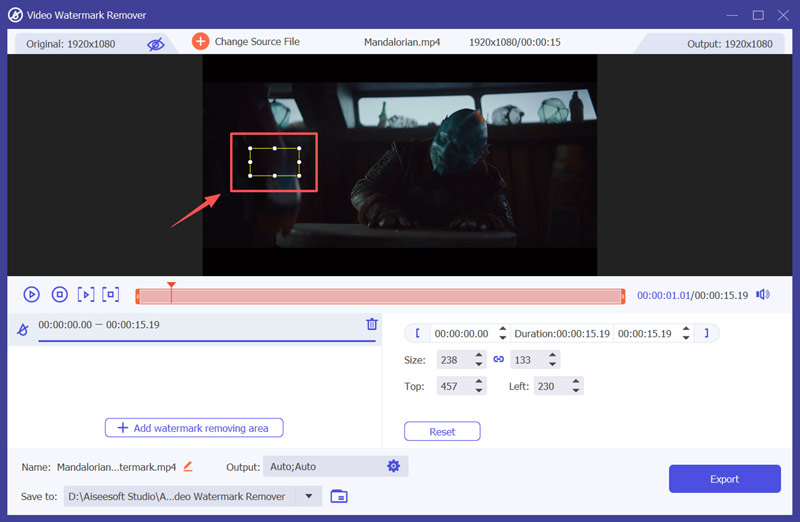This screenshot has height=522, width=800.
Task: Increase the width value 238 with the up arrow
Action: pyautogui.click(x=479, y=355)
